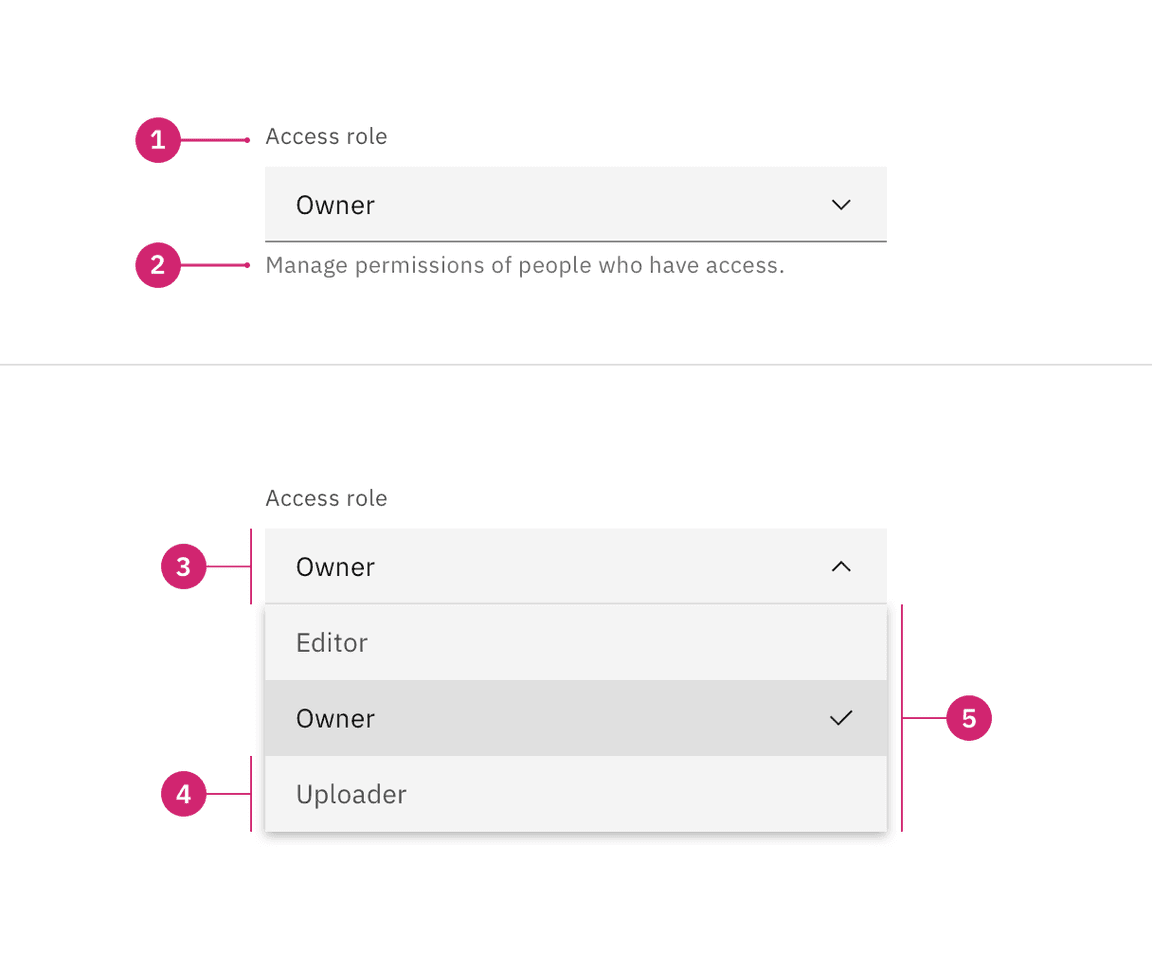
Task: Click the pink vertical bracket beside badge 5
Action: pos(902,660)
